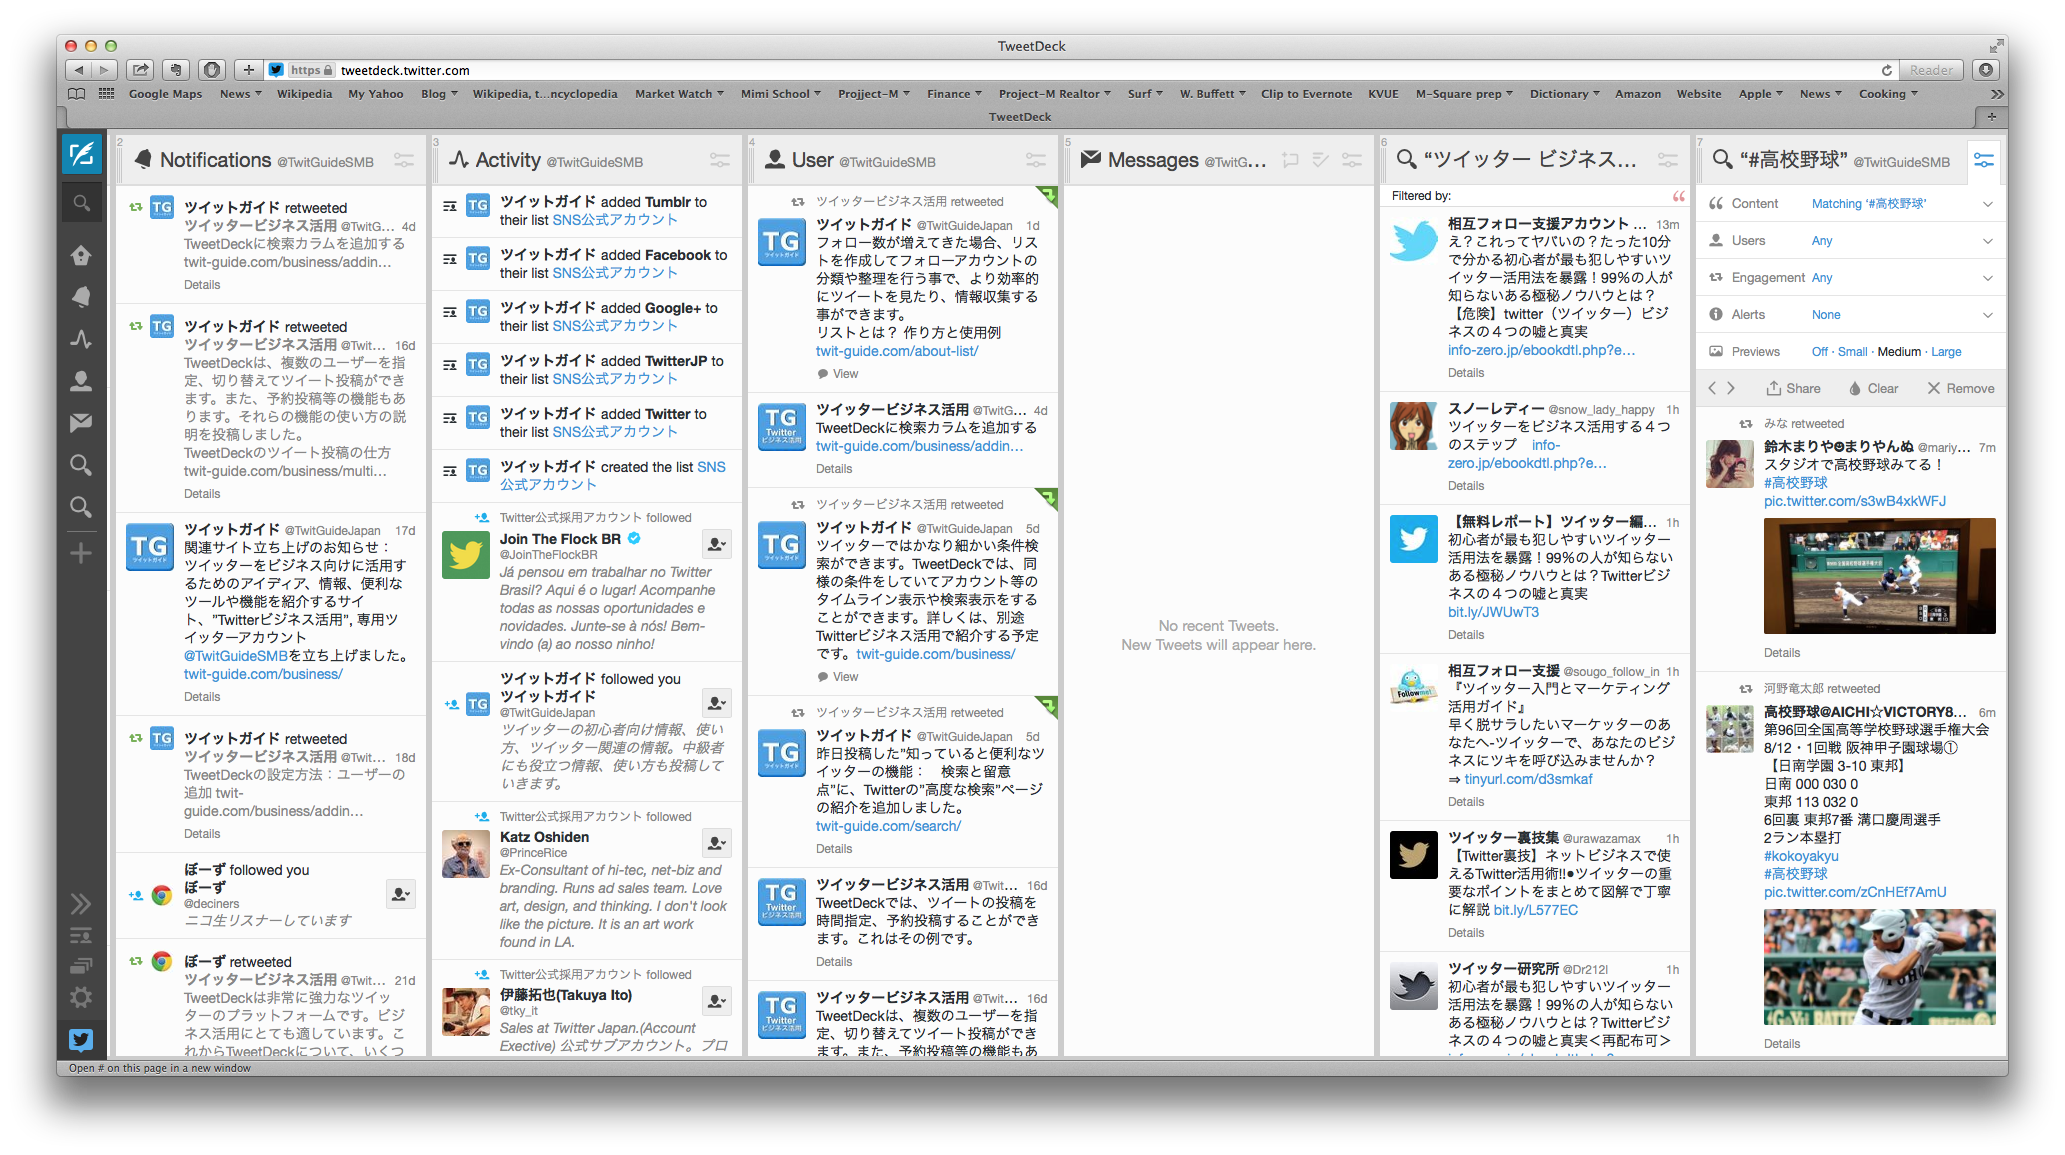Screen dimensions: 2065x1155
Task: Click the add column plus icon in the sidebar
Action: pos(81,553)
